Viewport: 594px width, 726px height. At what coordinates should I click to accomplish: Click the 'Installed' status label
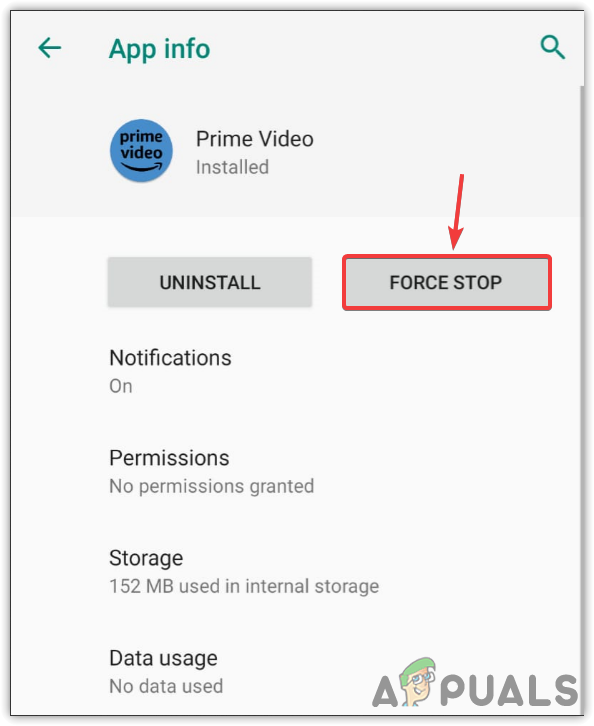click(232, 167)
